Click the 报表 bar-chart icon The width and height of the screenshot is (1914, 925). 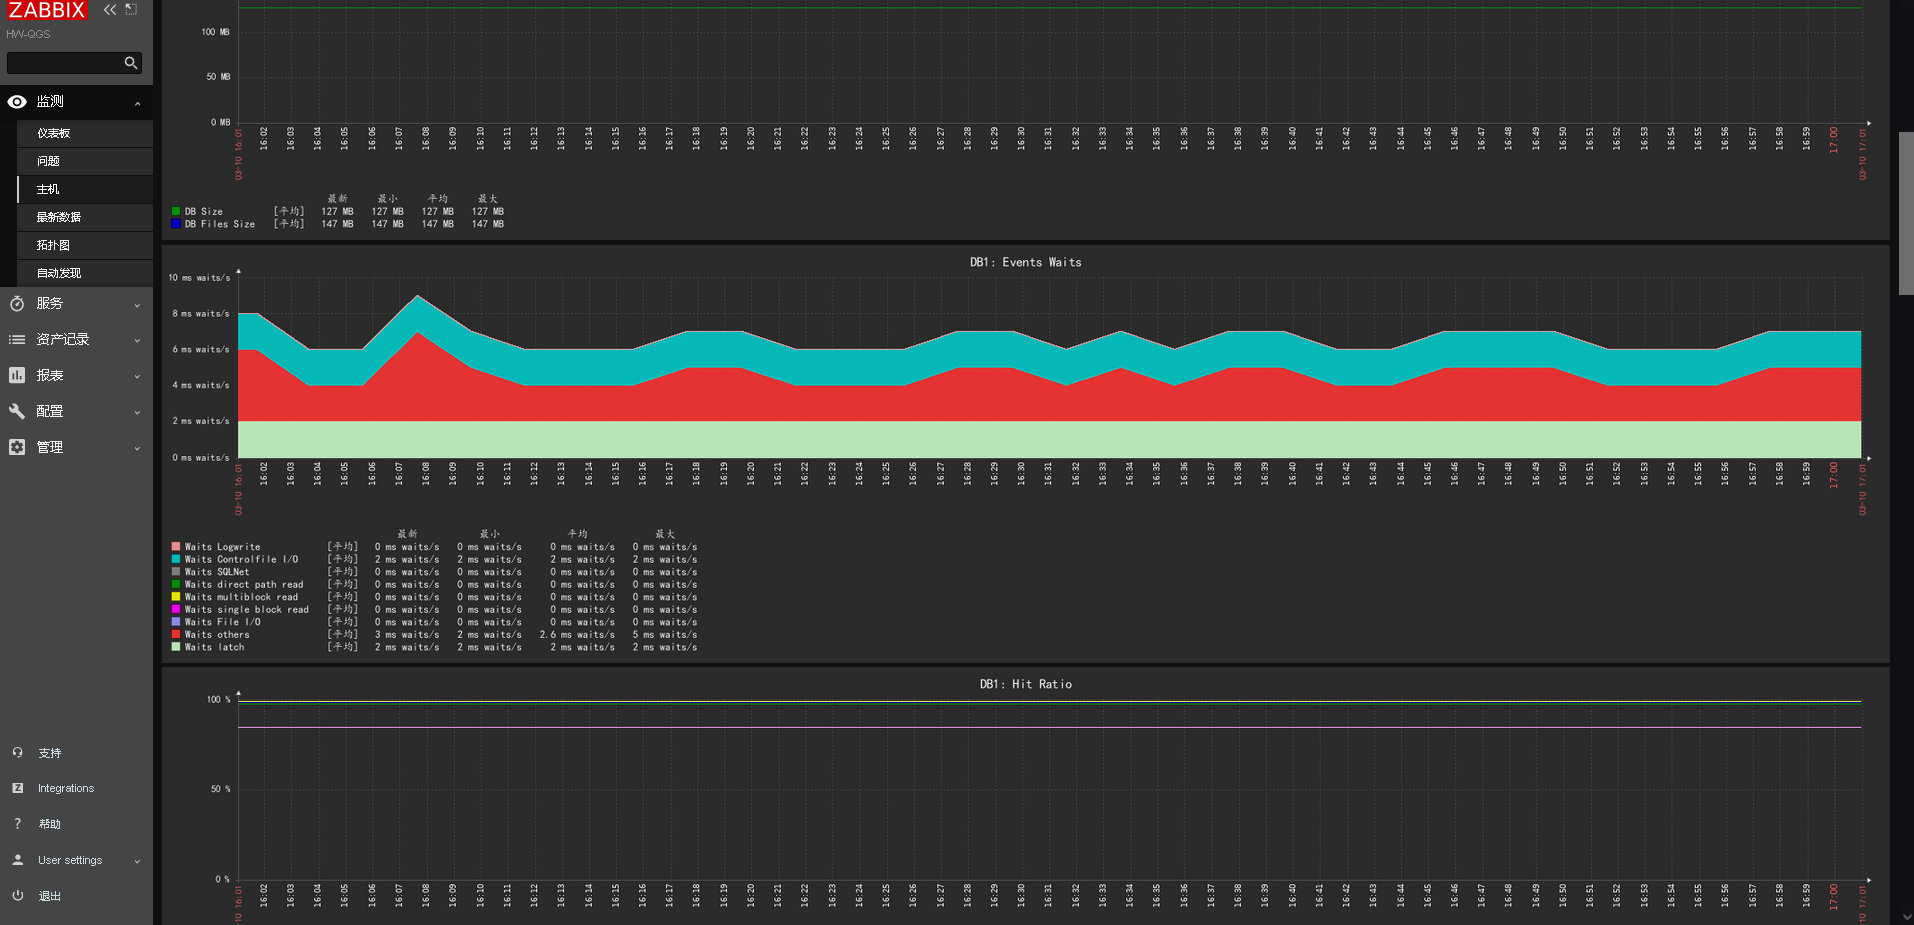16,375
